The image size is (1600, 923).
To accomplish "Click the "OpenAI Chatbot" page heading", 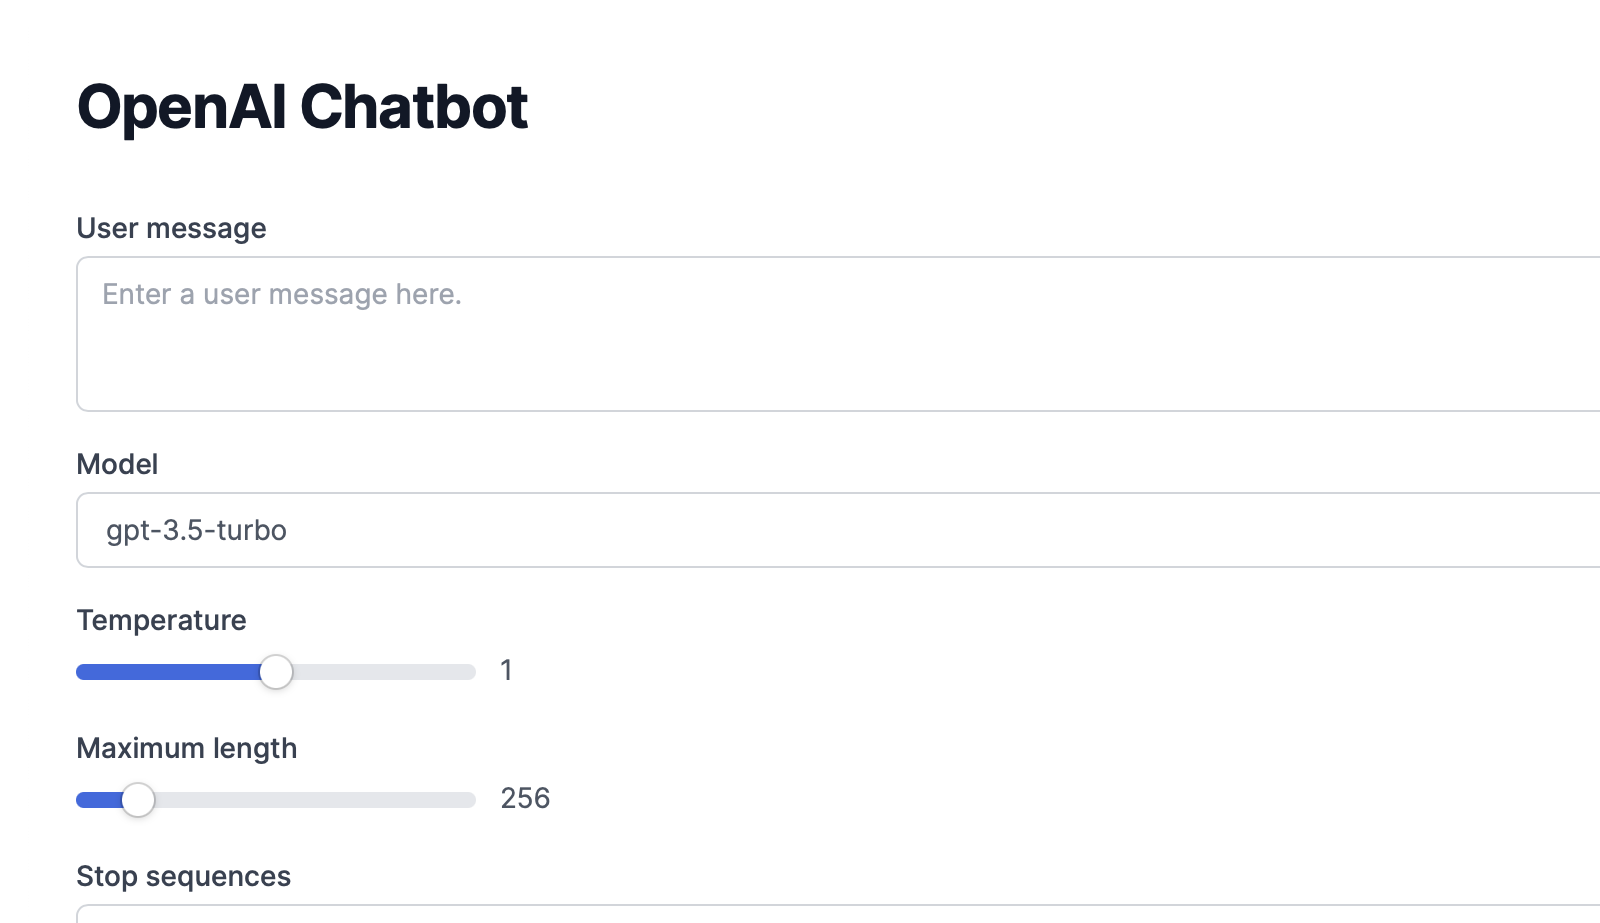I will pyautogui.click(x=302, y=107).
